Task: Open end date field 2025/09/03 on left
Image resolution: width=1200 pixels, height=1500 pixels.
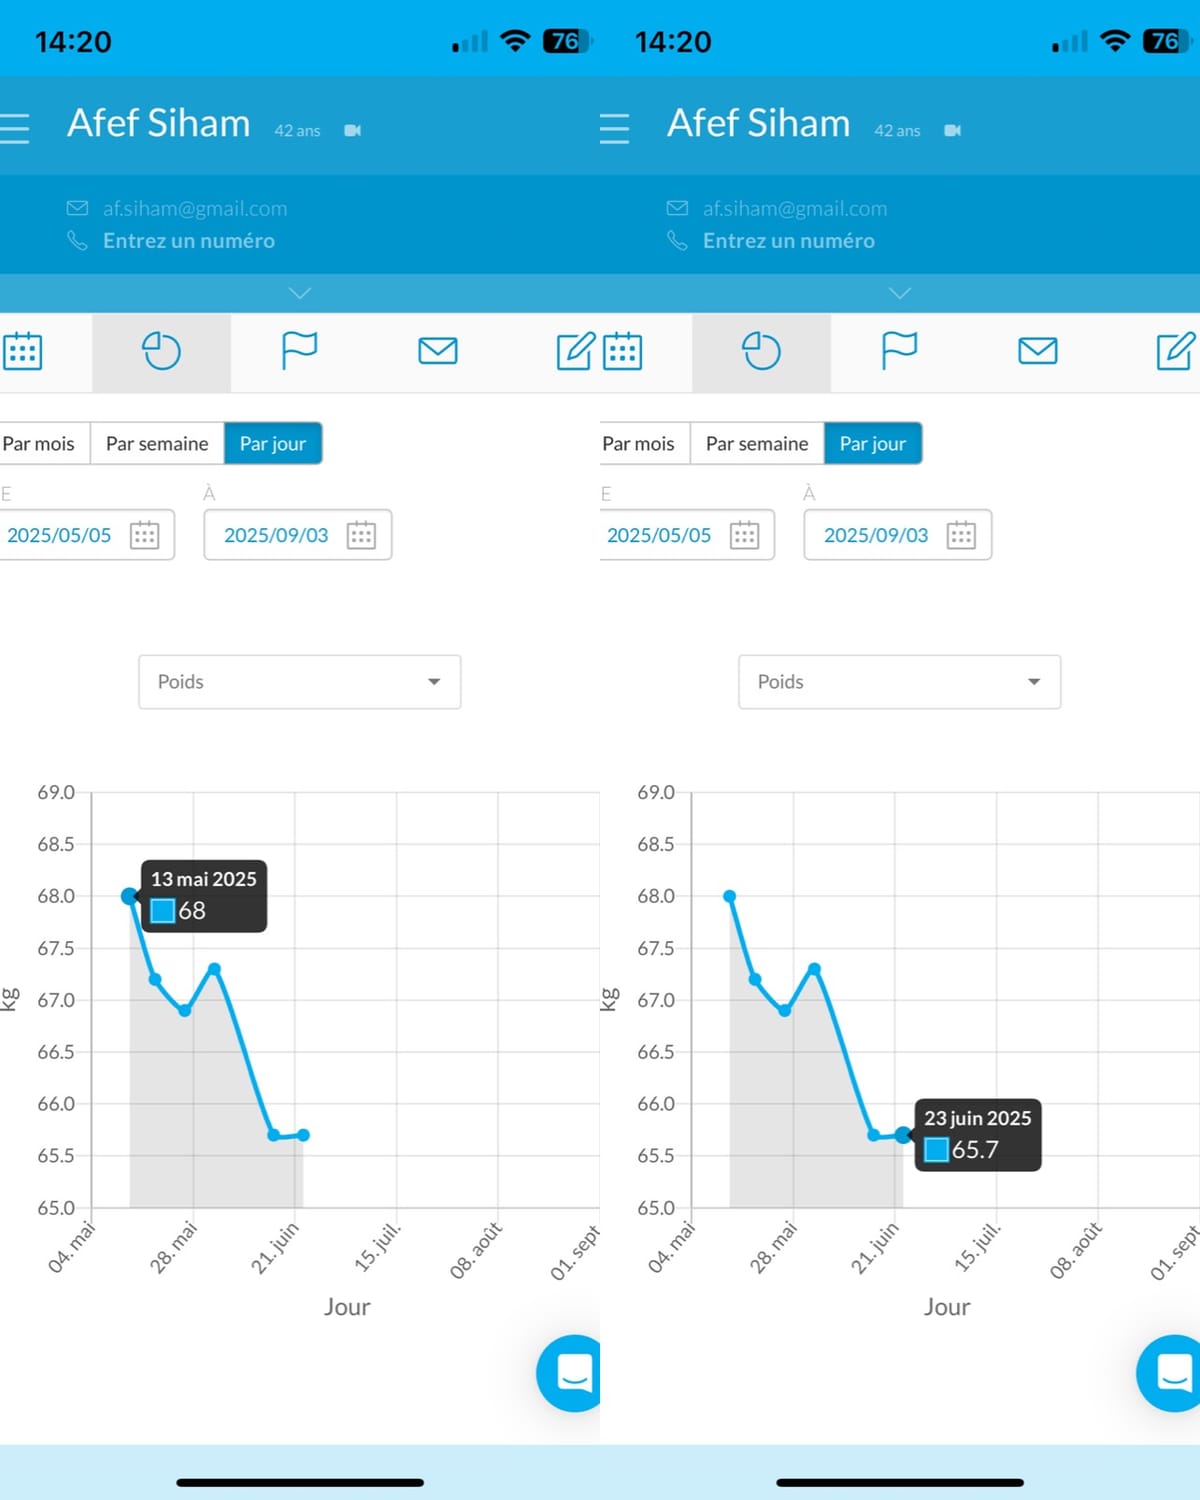Action: [298, 535]
